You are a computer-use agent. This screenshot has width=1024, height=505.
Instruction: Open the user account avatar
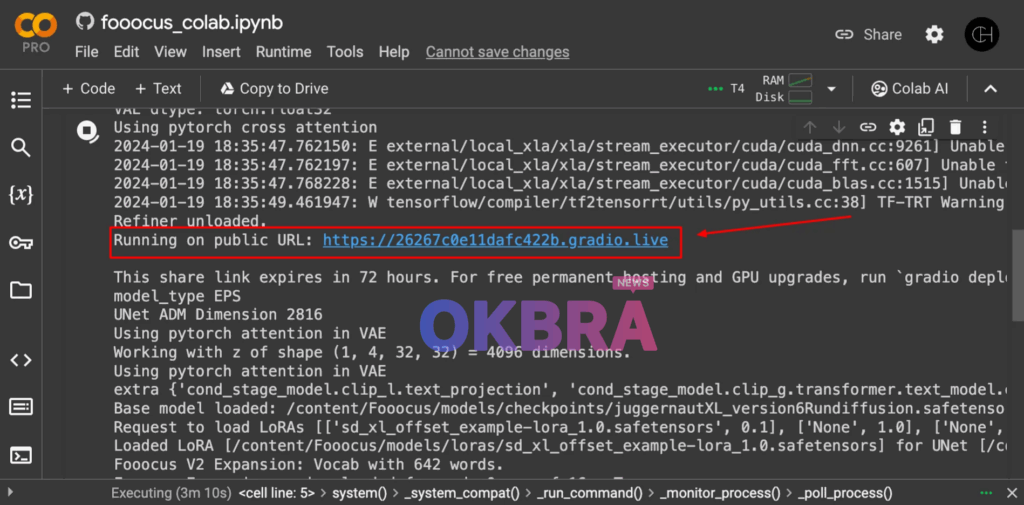(x=982, y=34)
